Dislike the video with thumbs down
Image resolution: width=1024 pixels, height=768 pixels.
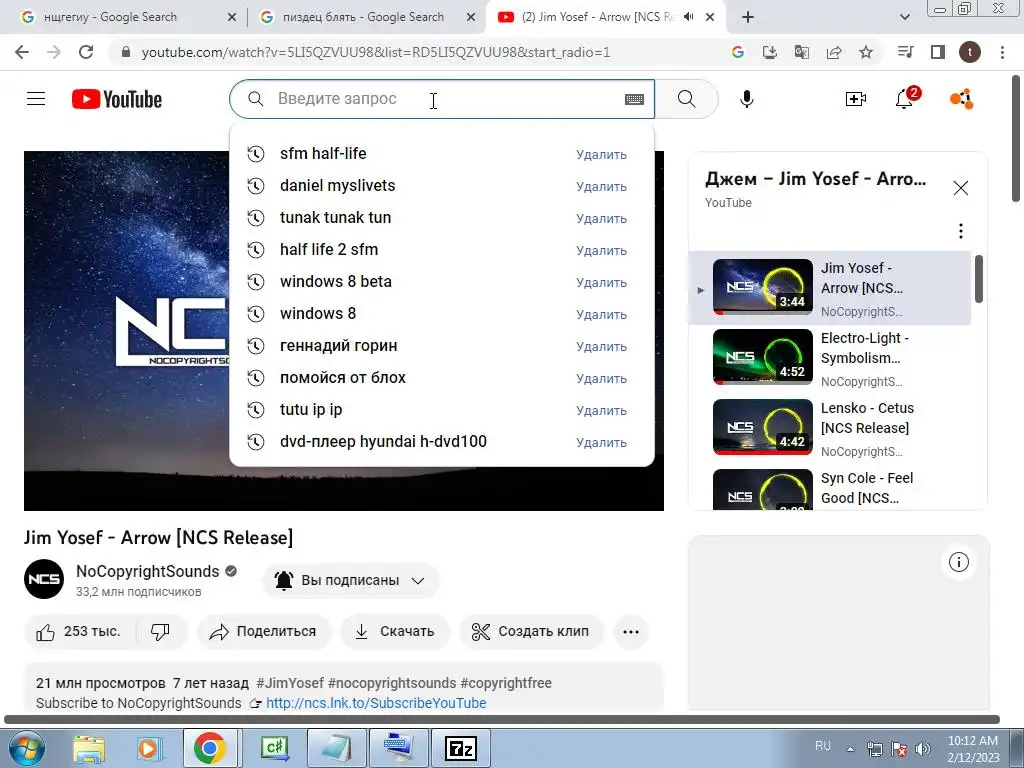(x=161, y=632)
